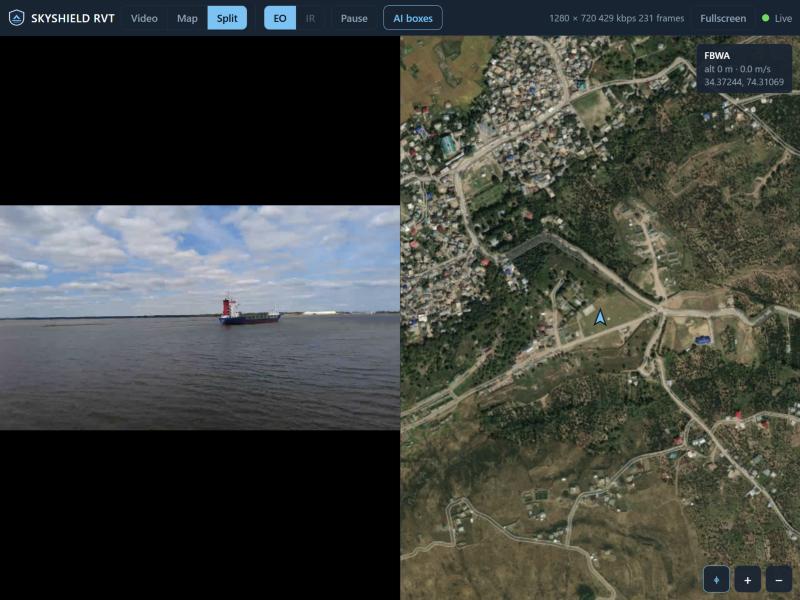Switch to the Map view tab

187,18
